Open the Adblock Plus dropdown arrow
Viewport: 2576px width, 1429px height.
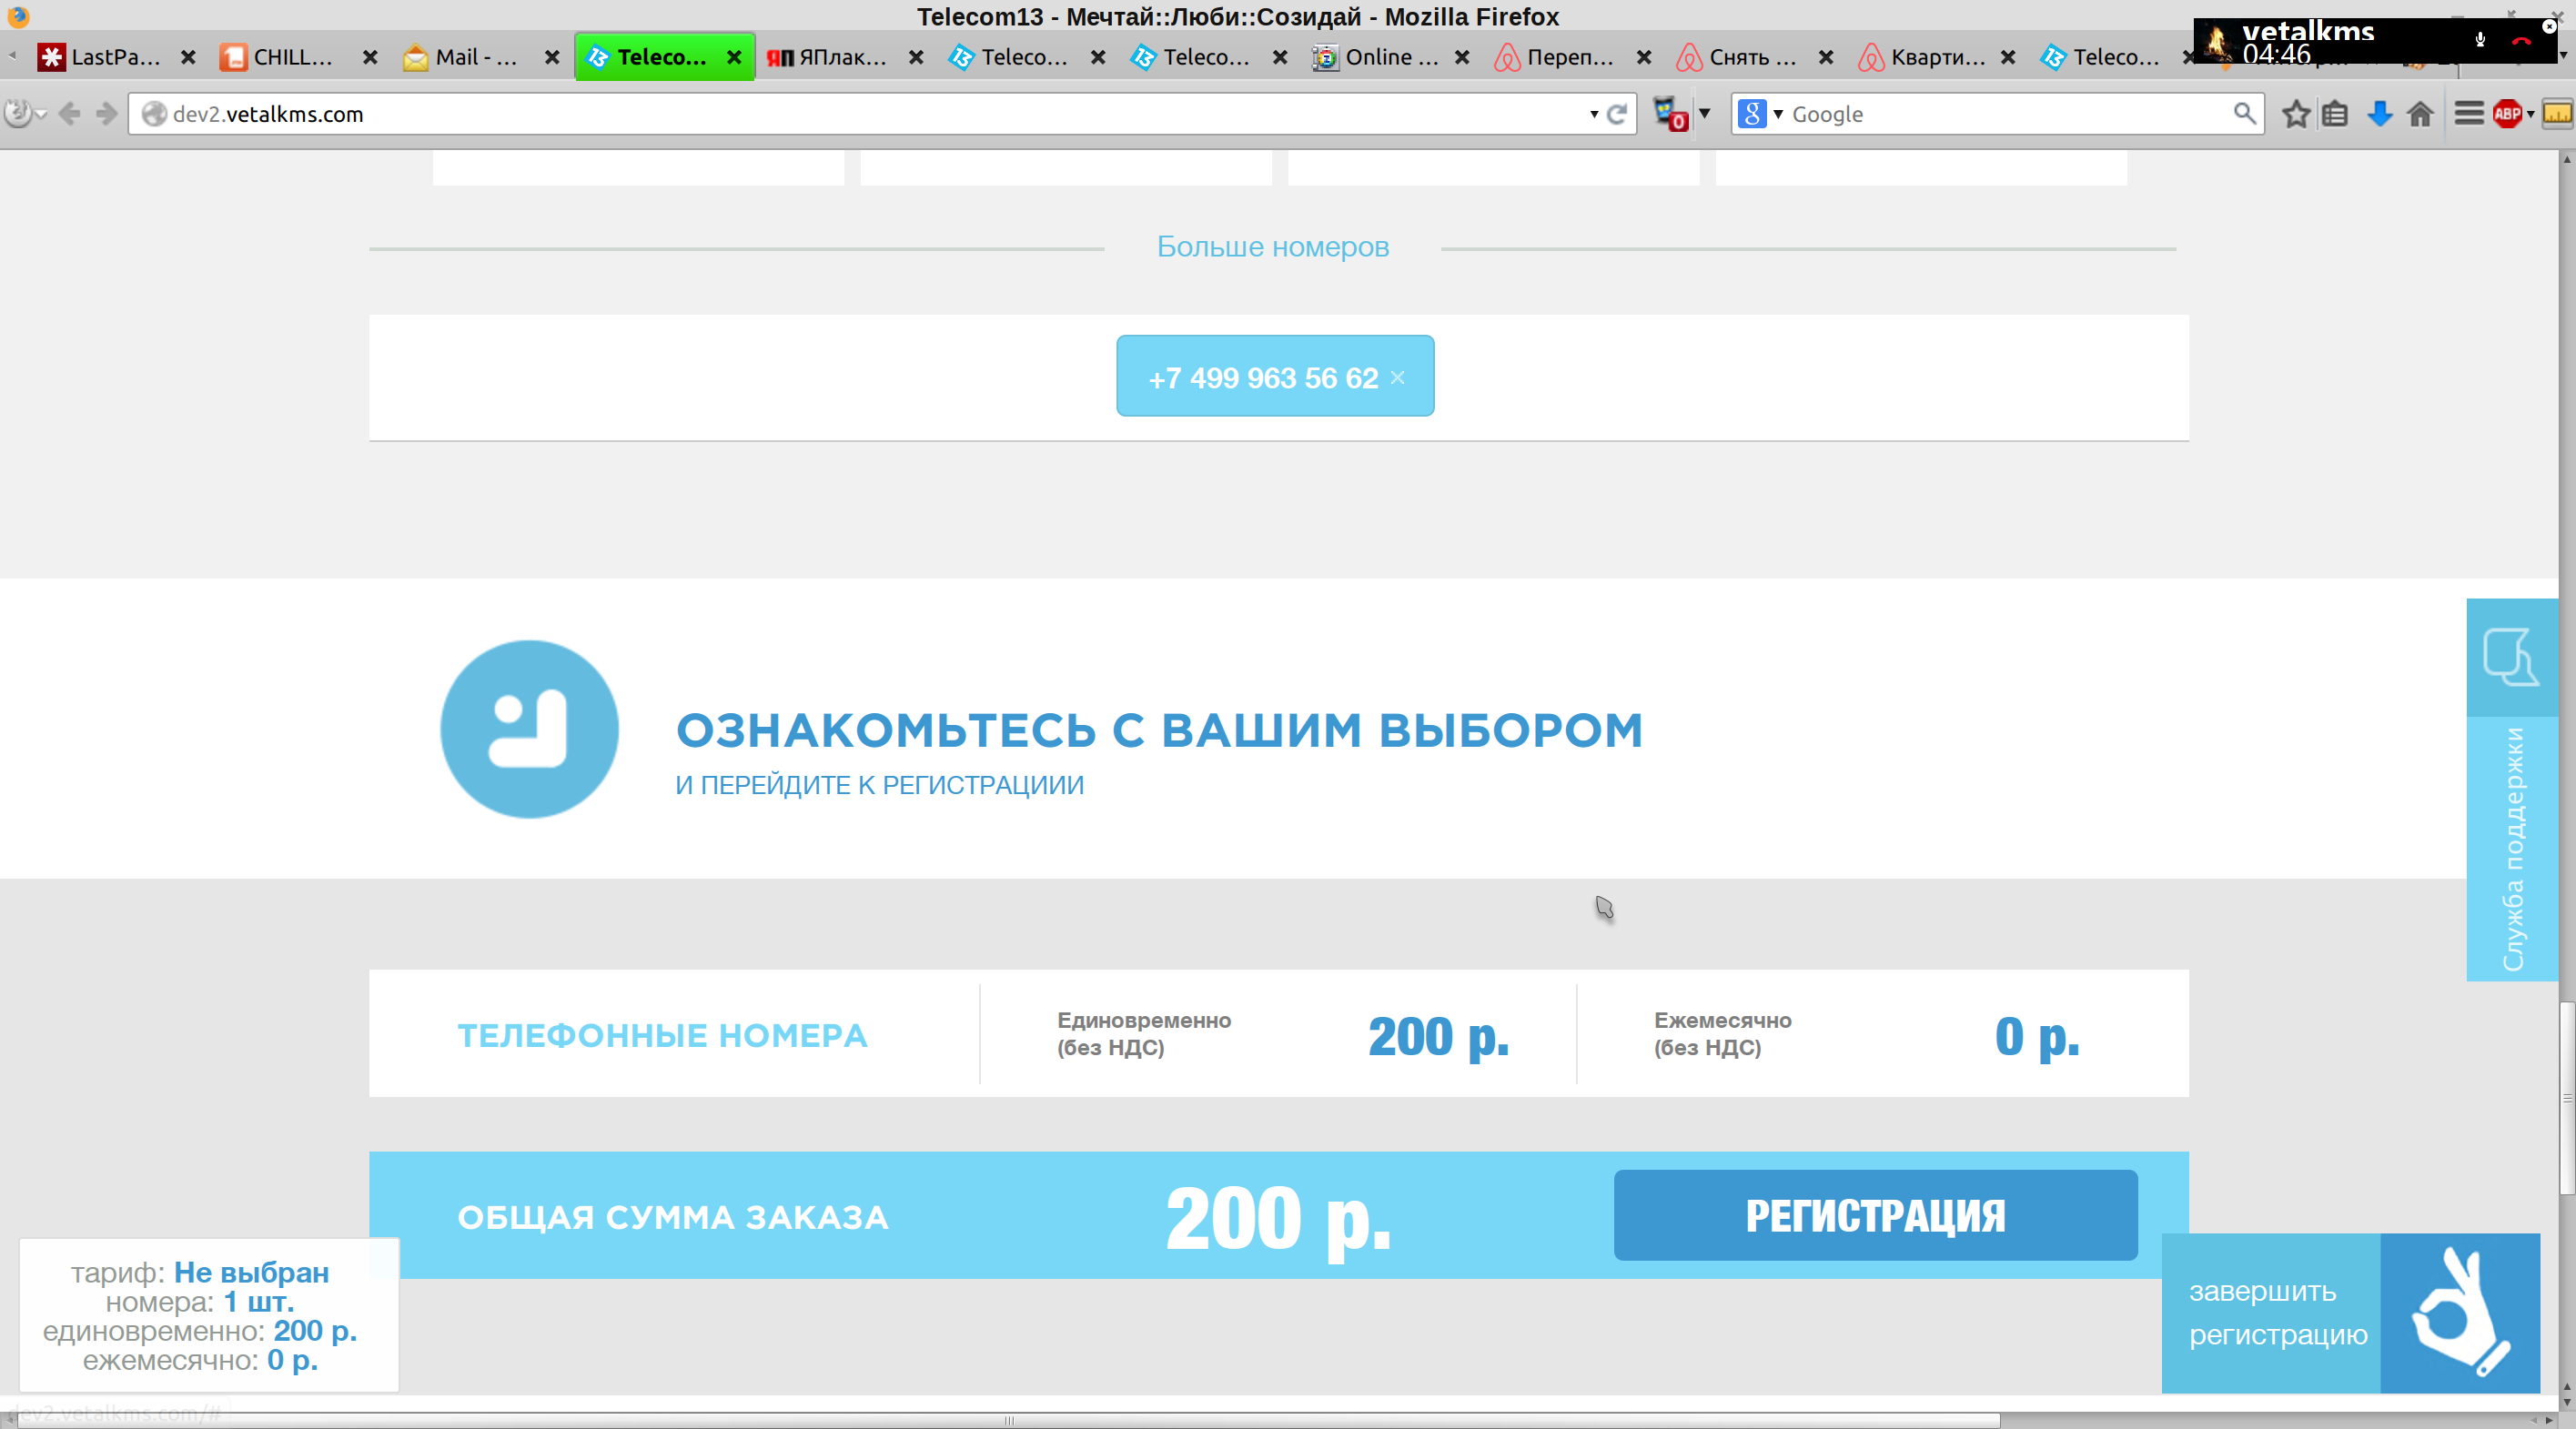2530,114
